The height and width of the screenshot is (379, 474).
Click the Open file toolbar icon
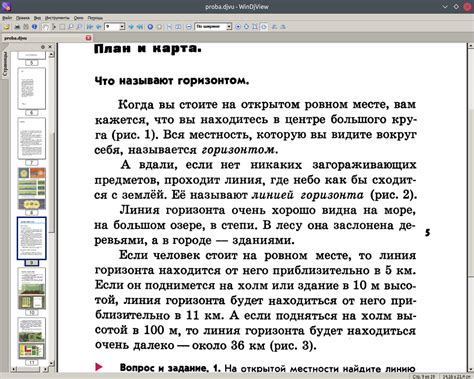tap(7, 27)
